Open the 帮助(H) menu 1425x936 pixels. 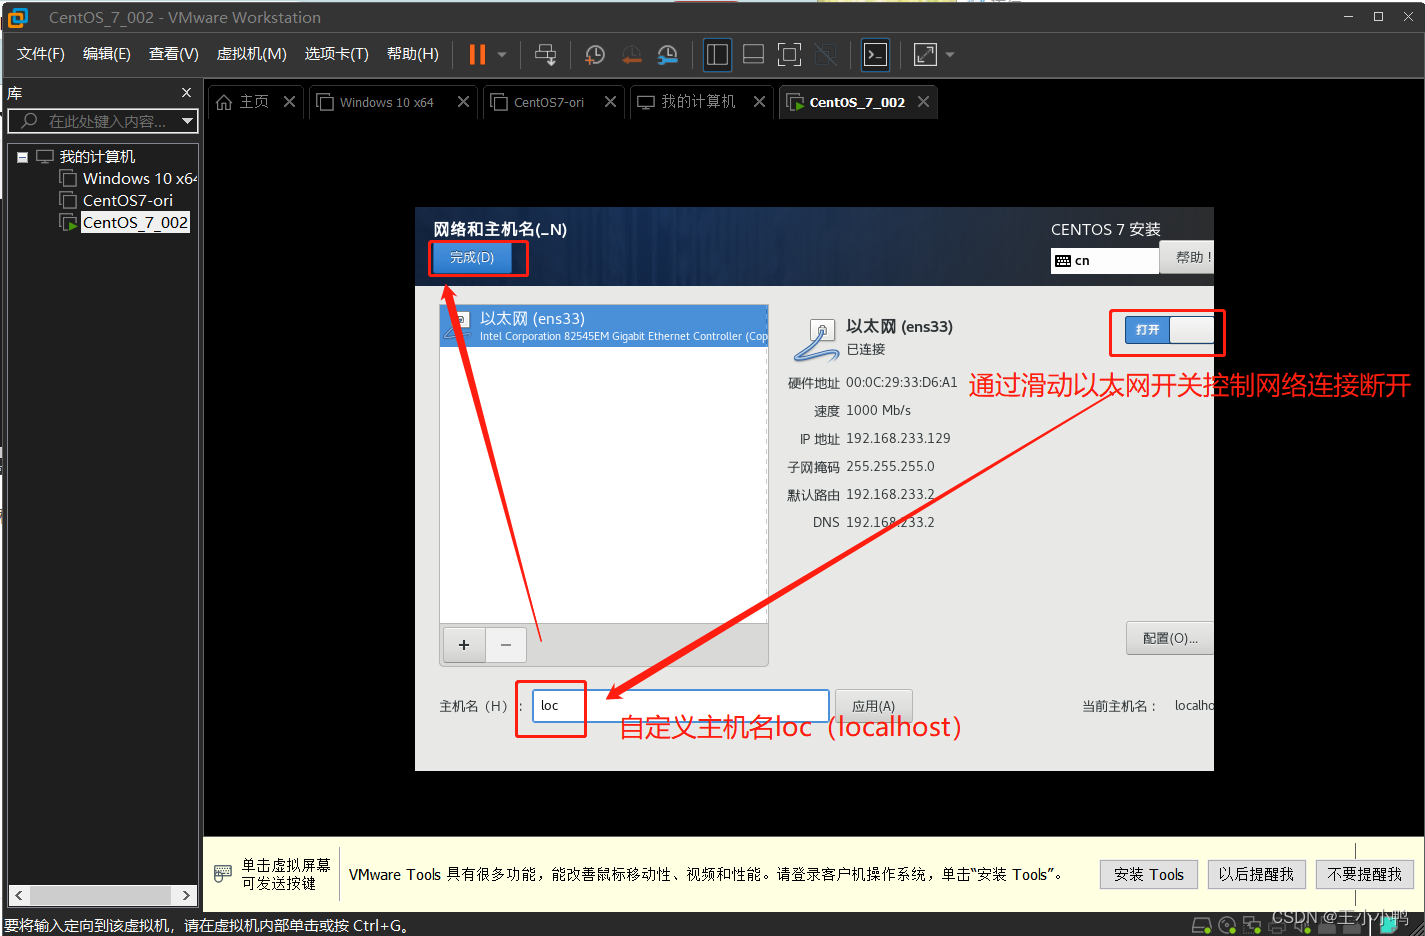click(413, 54)
